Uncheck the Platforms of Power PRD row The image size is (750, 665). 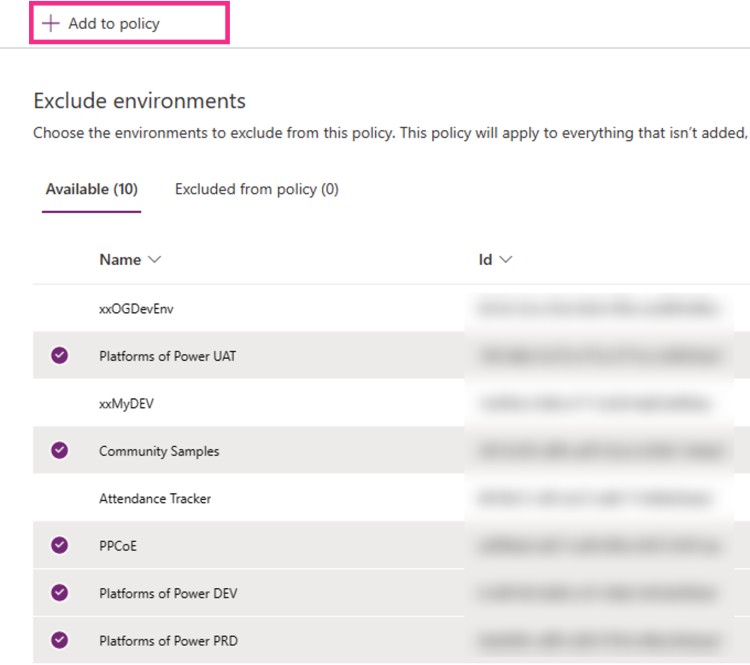60,640
